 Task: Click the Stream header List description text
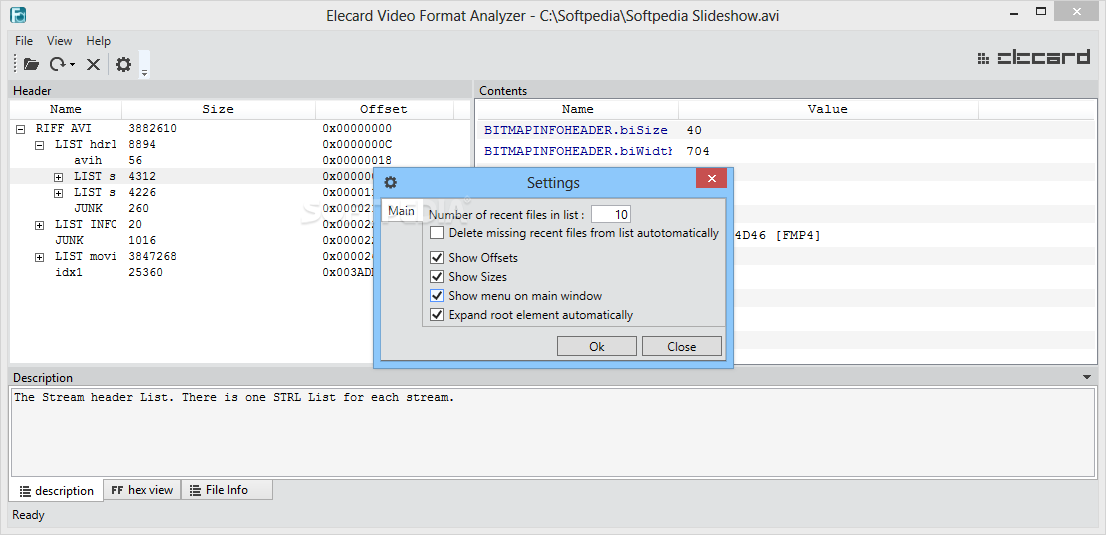(234, 397)
